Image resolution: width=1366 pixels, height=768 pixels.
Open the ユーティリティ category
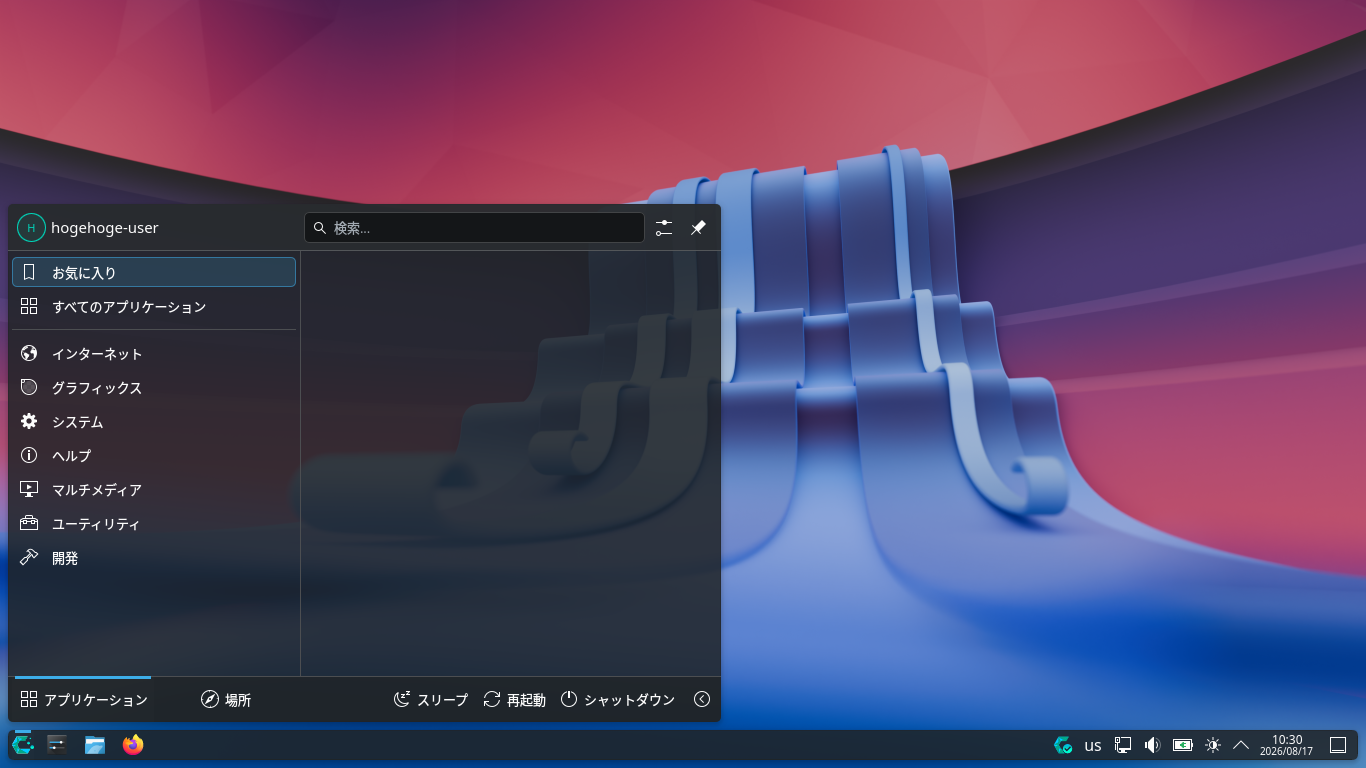coord(154,524)
